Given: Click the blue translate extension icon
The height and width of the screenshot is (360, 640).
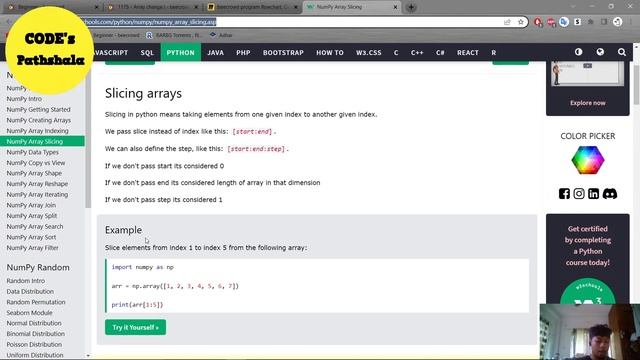Looking at the screenshot, I should 564,22.
